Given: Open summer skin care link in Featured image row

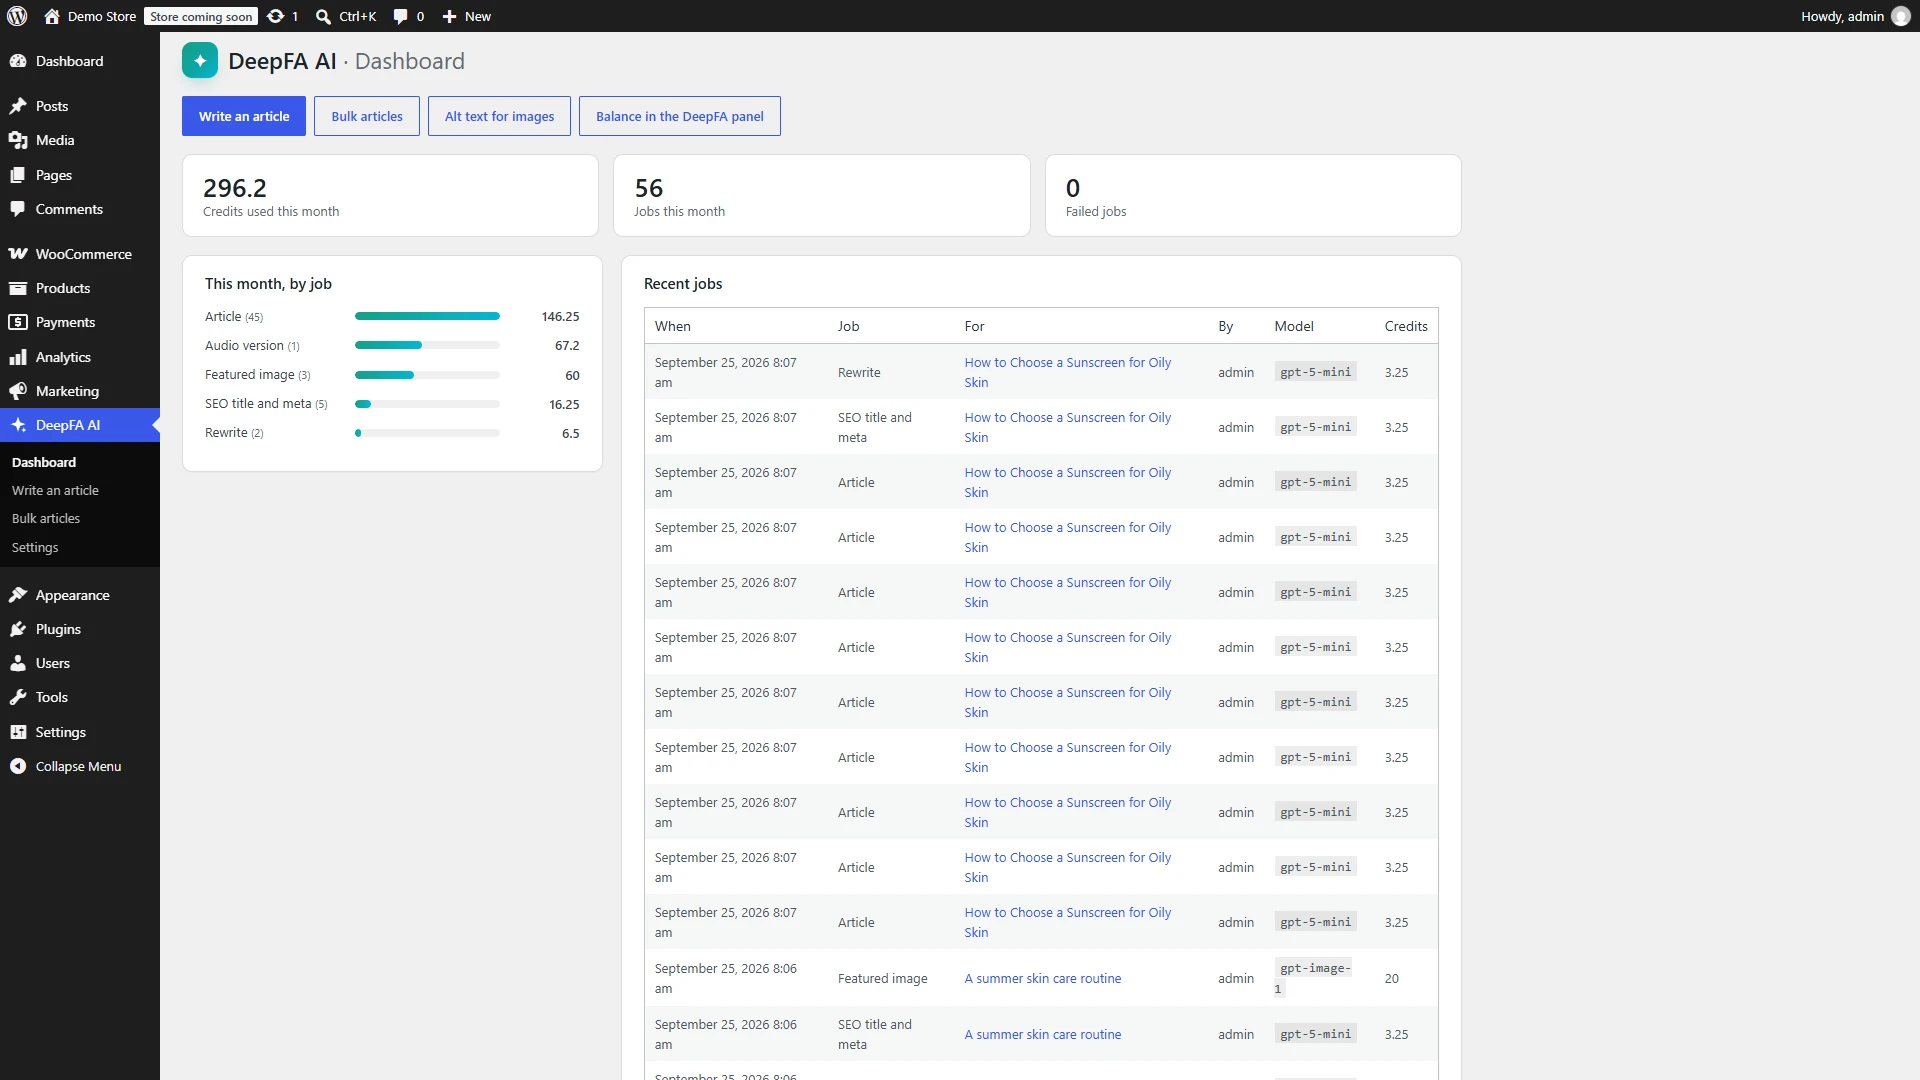Looking at the screenshot, I should tap(1043, 978).
